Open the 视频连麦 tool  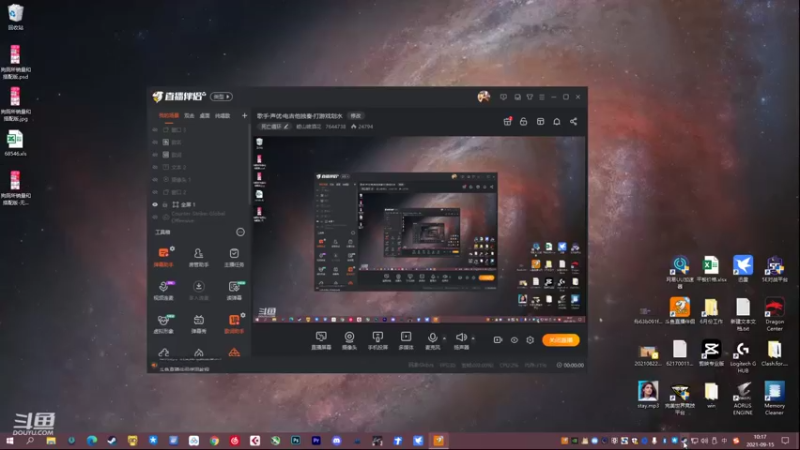point(163,290)
